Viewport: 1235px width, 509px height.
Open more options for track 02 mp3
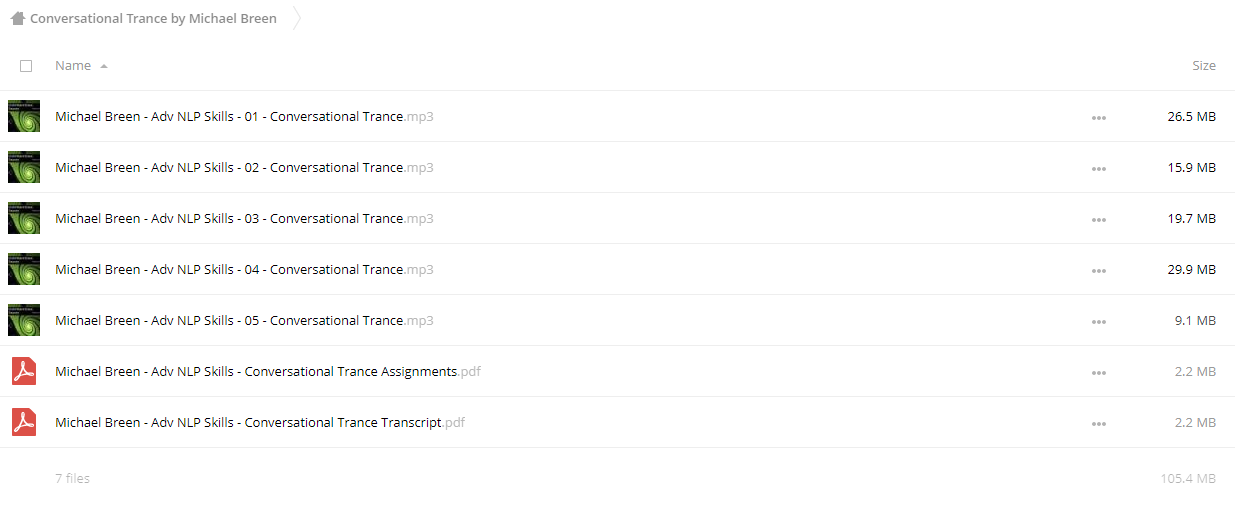[1099, 168]
